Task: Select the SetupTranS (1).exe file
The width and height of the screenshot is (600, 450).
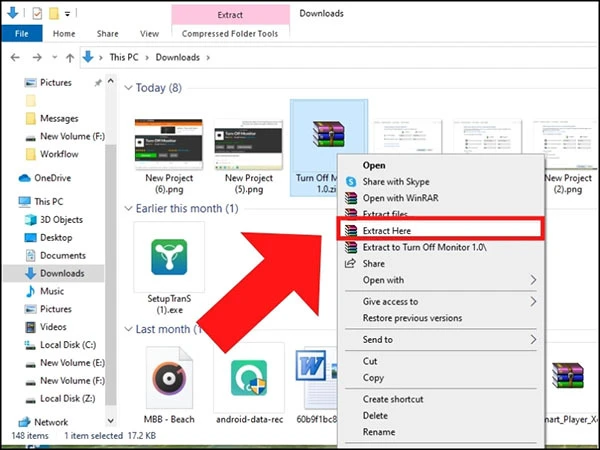Action: (x=169, y=268)
